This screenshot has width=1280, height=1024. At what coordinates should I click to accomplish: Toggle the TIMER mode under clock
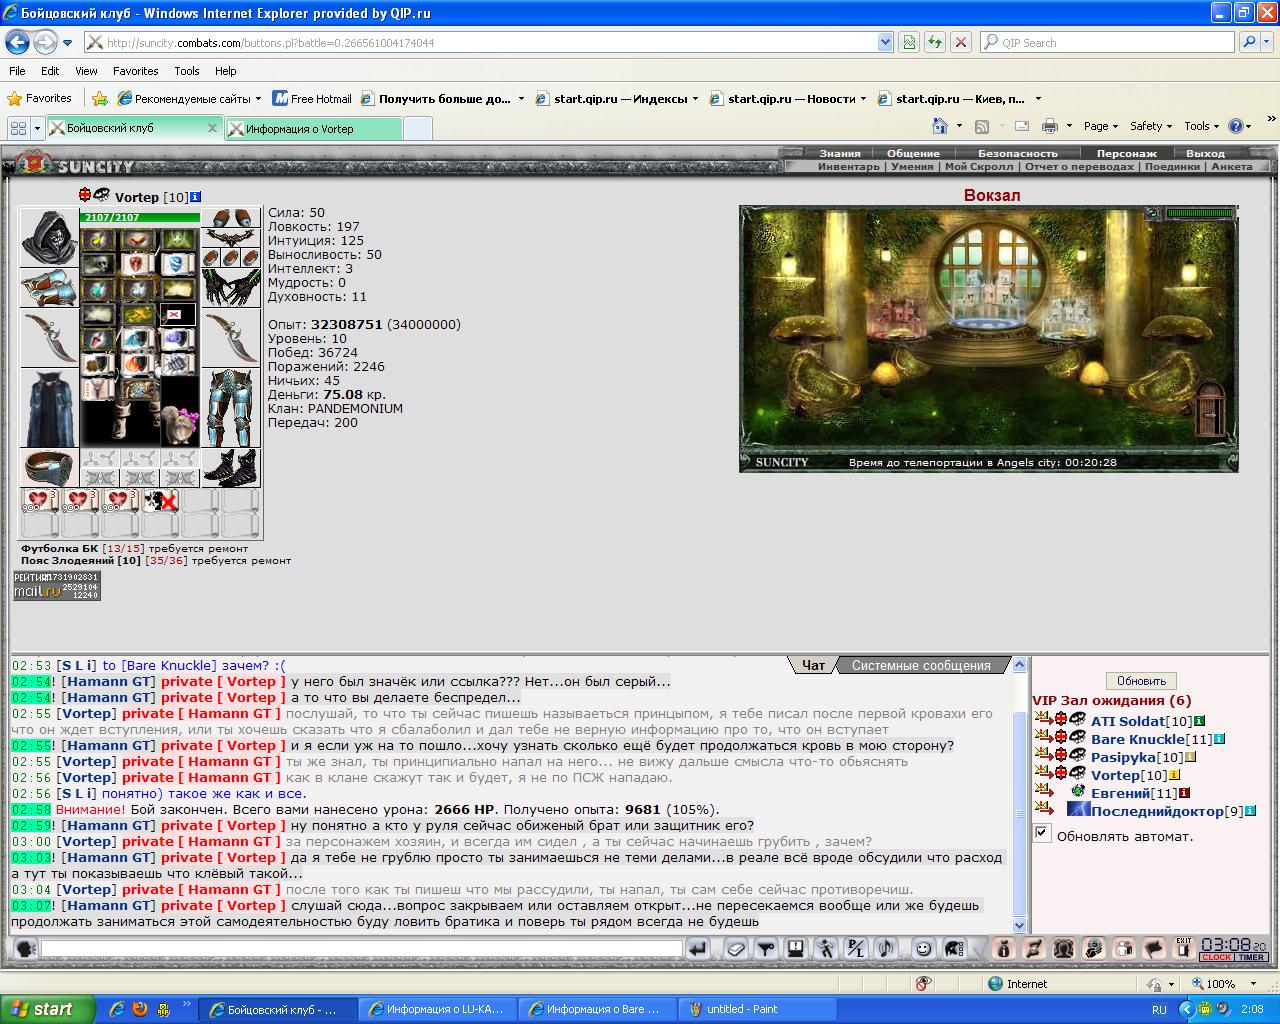(1252, 957)
